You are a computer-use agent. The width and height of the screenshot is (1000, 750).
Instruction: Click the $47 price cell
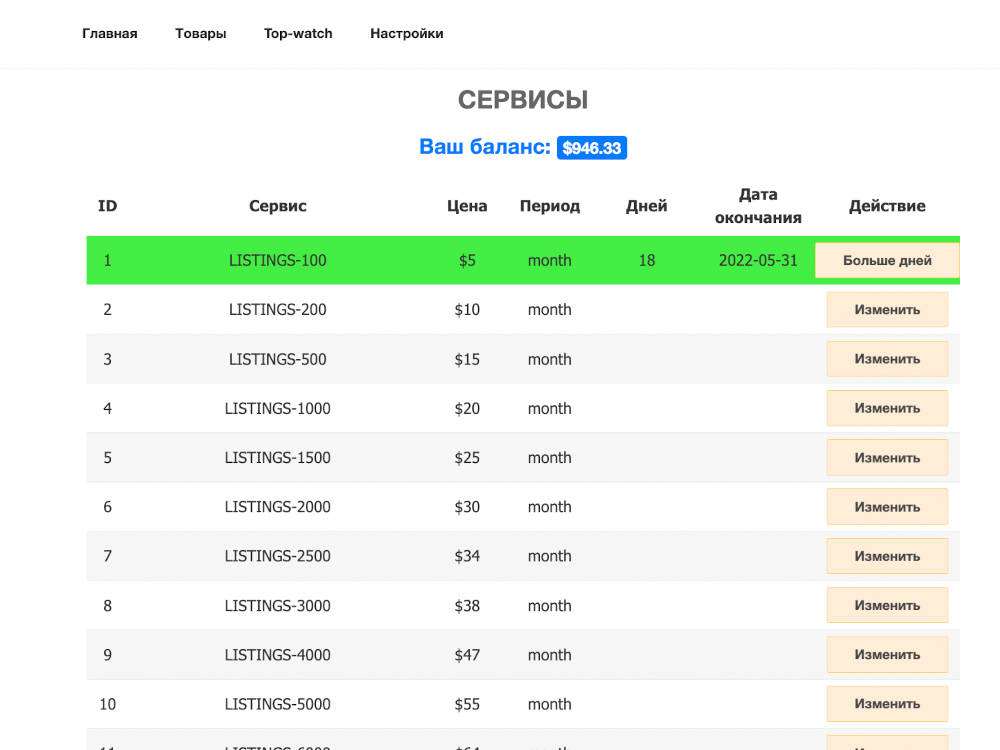(467, 654)
